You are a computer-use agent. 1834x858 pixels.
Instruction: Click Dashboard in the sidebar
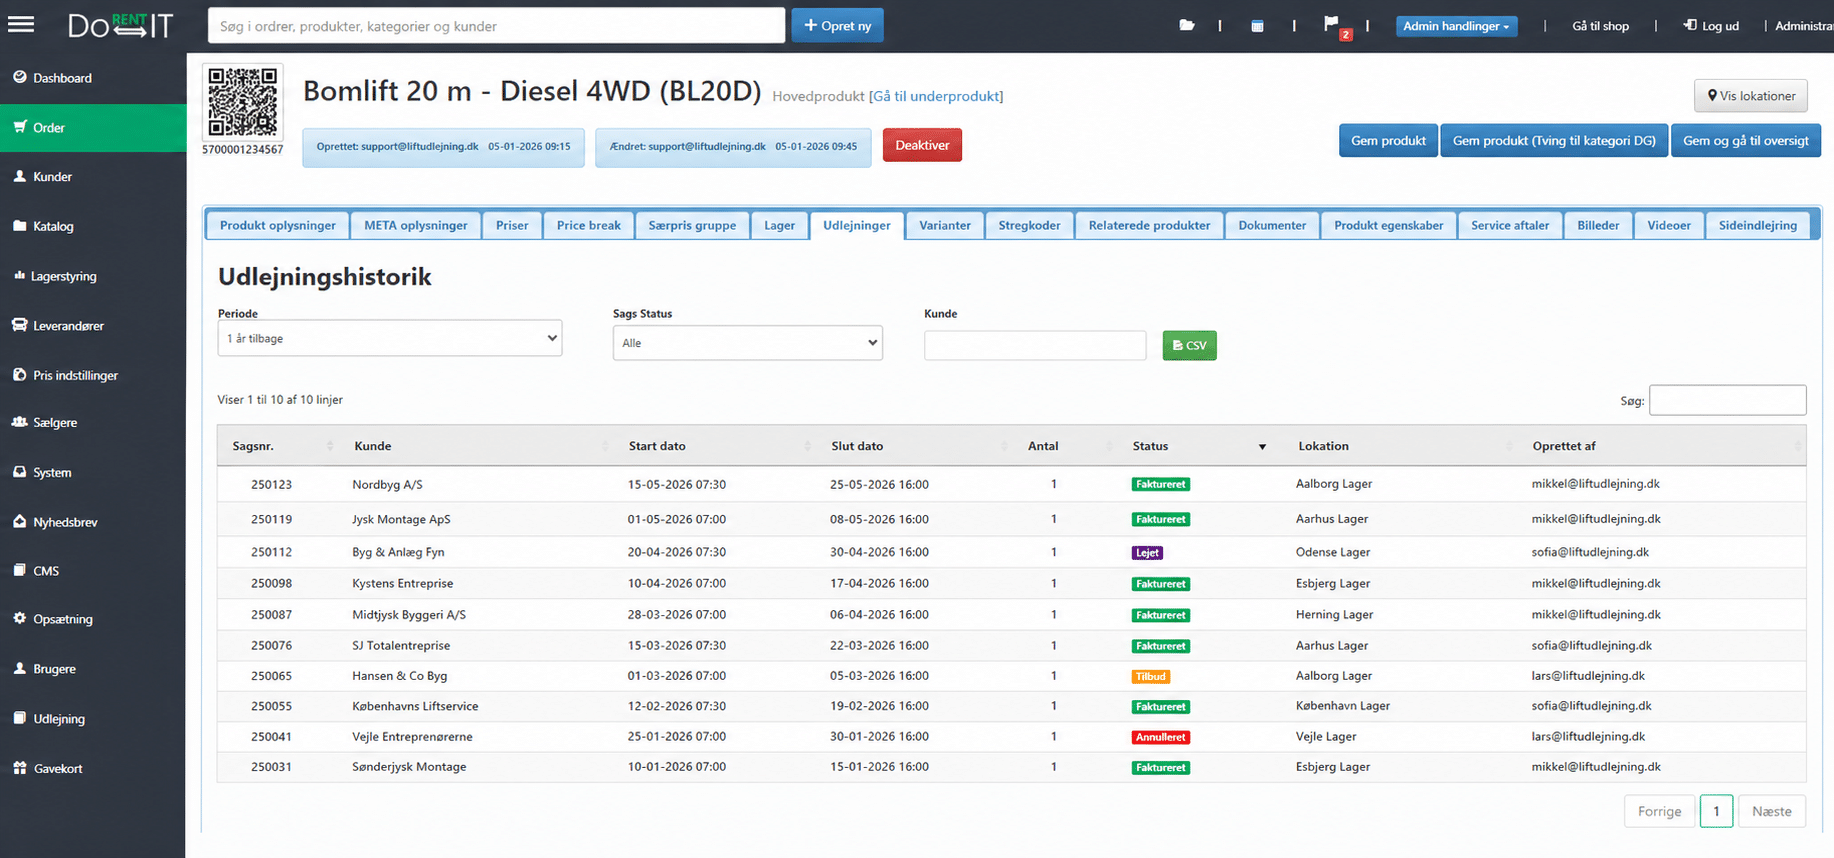93,78
